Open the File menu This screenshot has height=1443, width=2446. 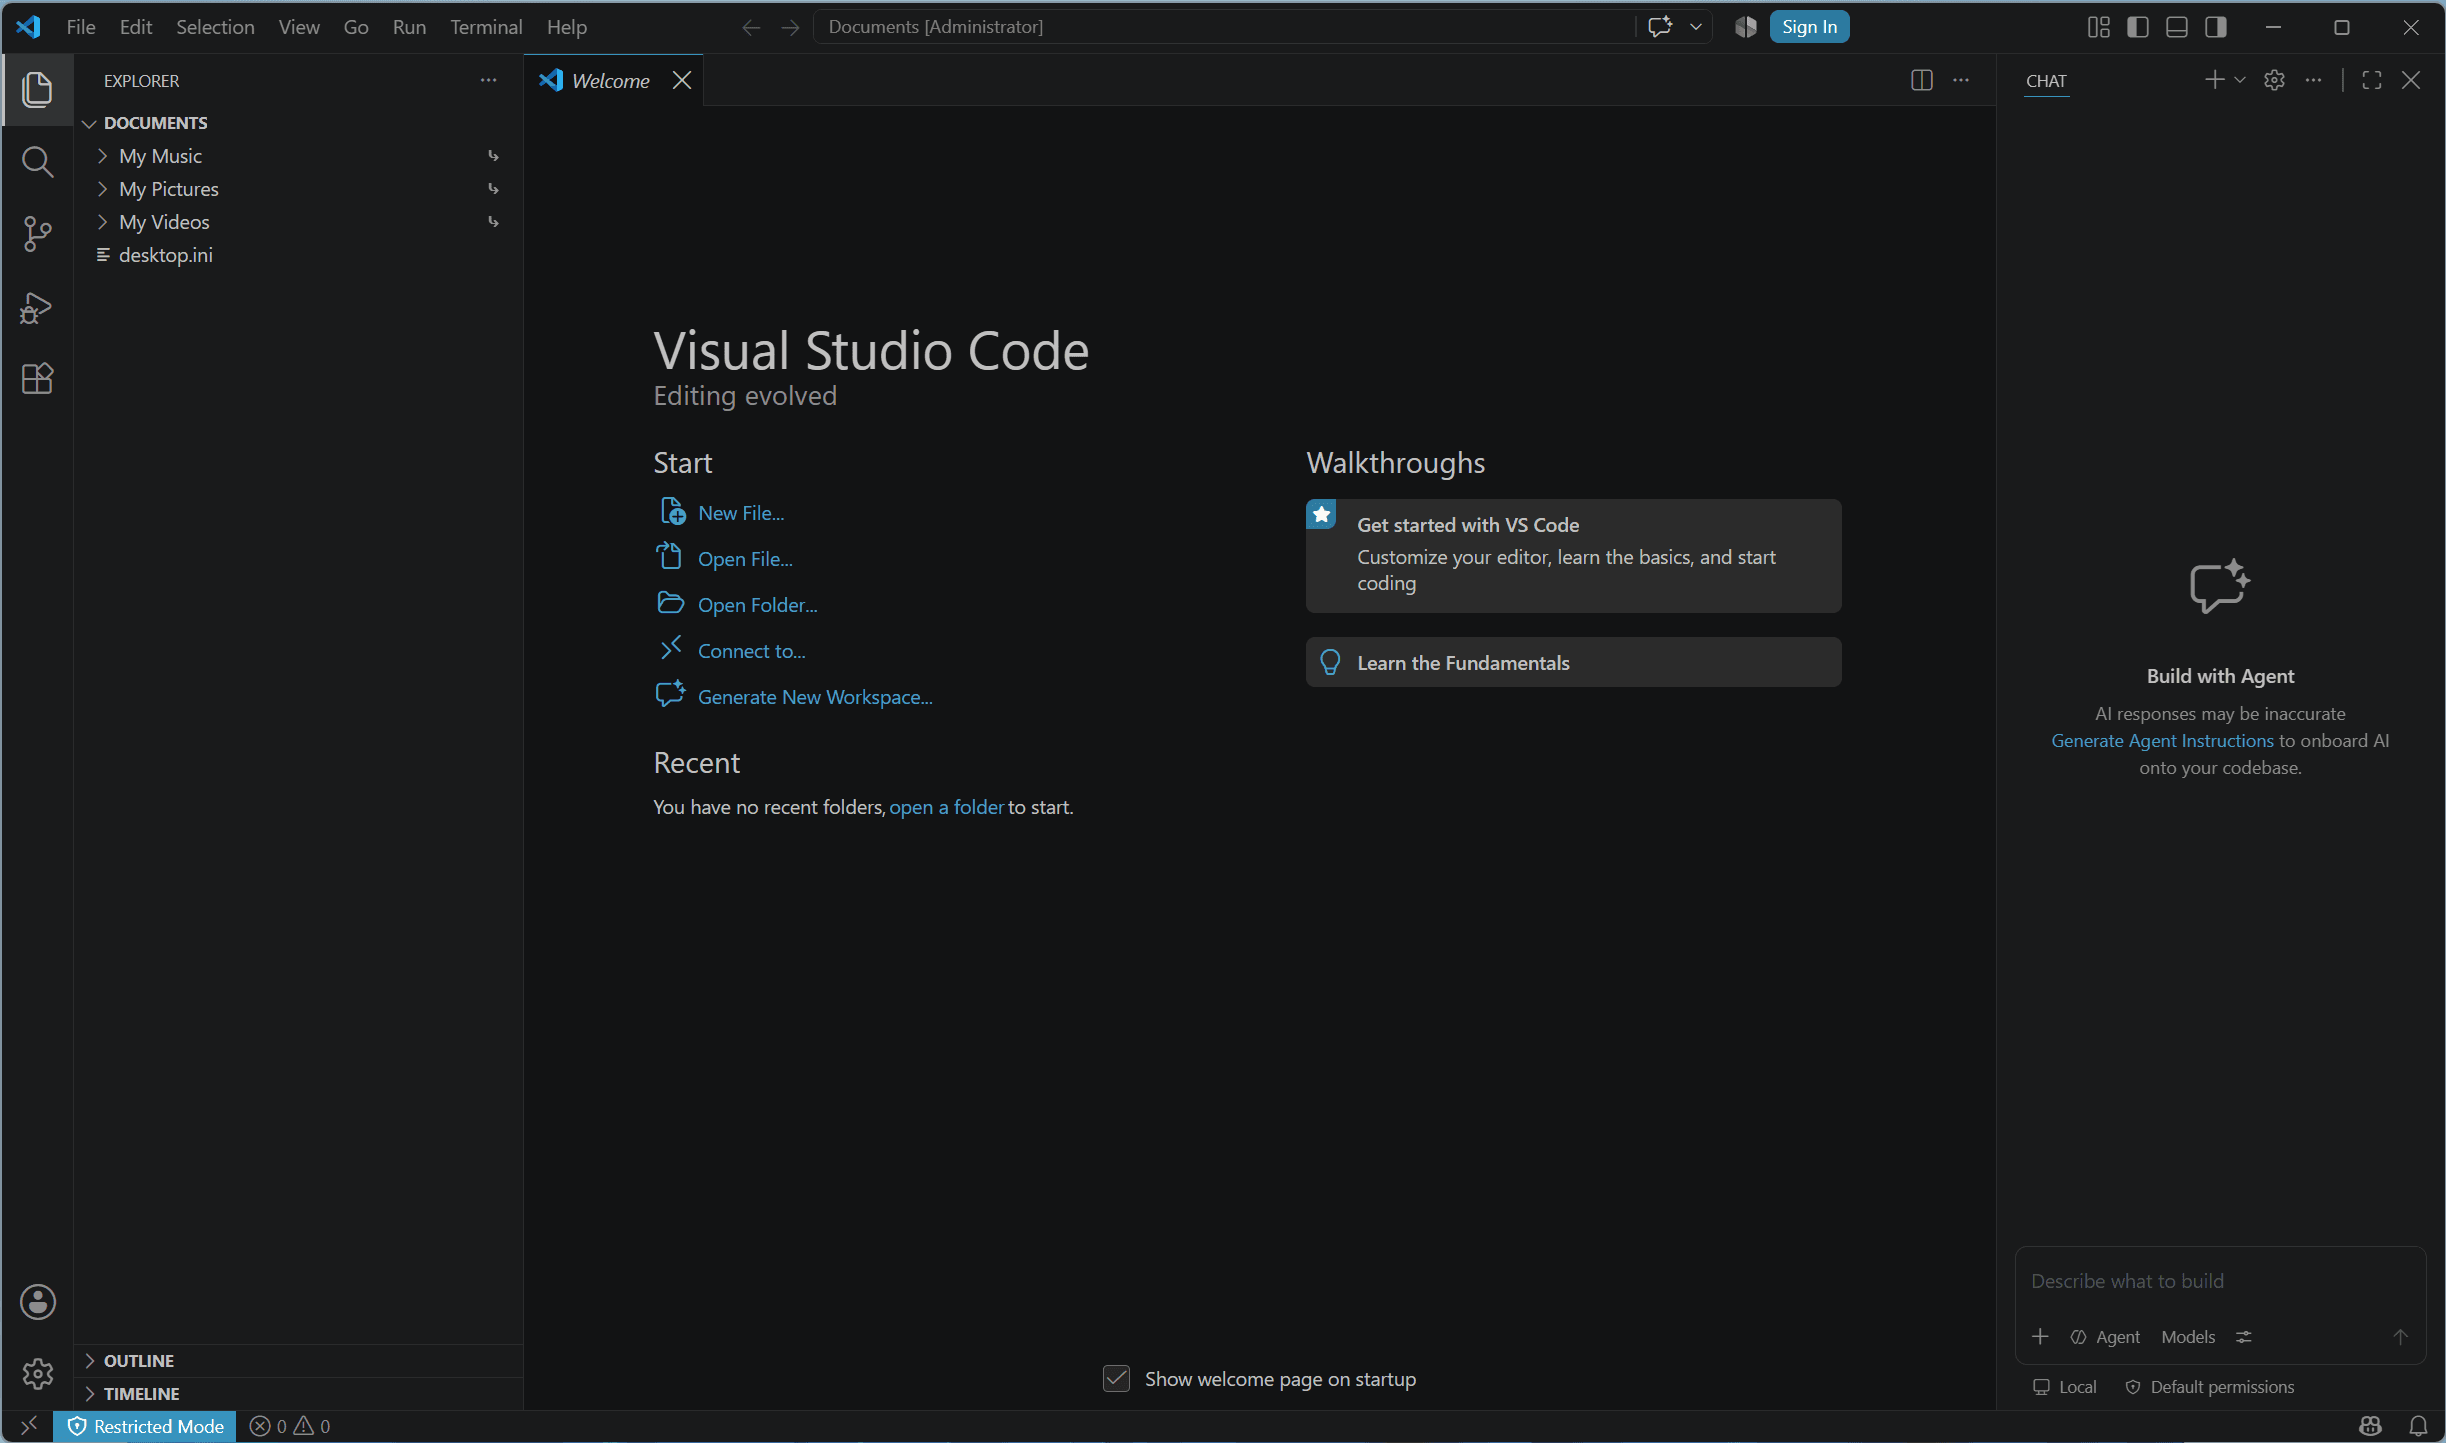click(81, 27)
